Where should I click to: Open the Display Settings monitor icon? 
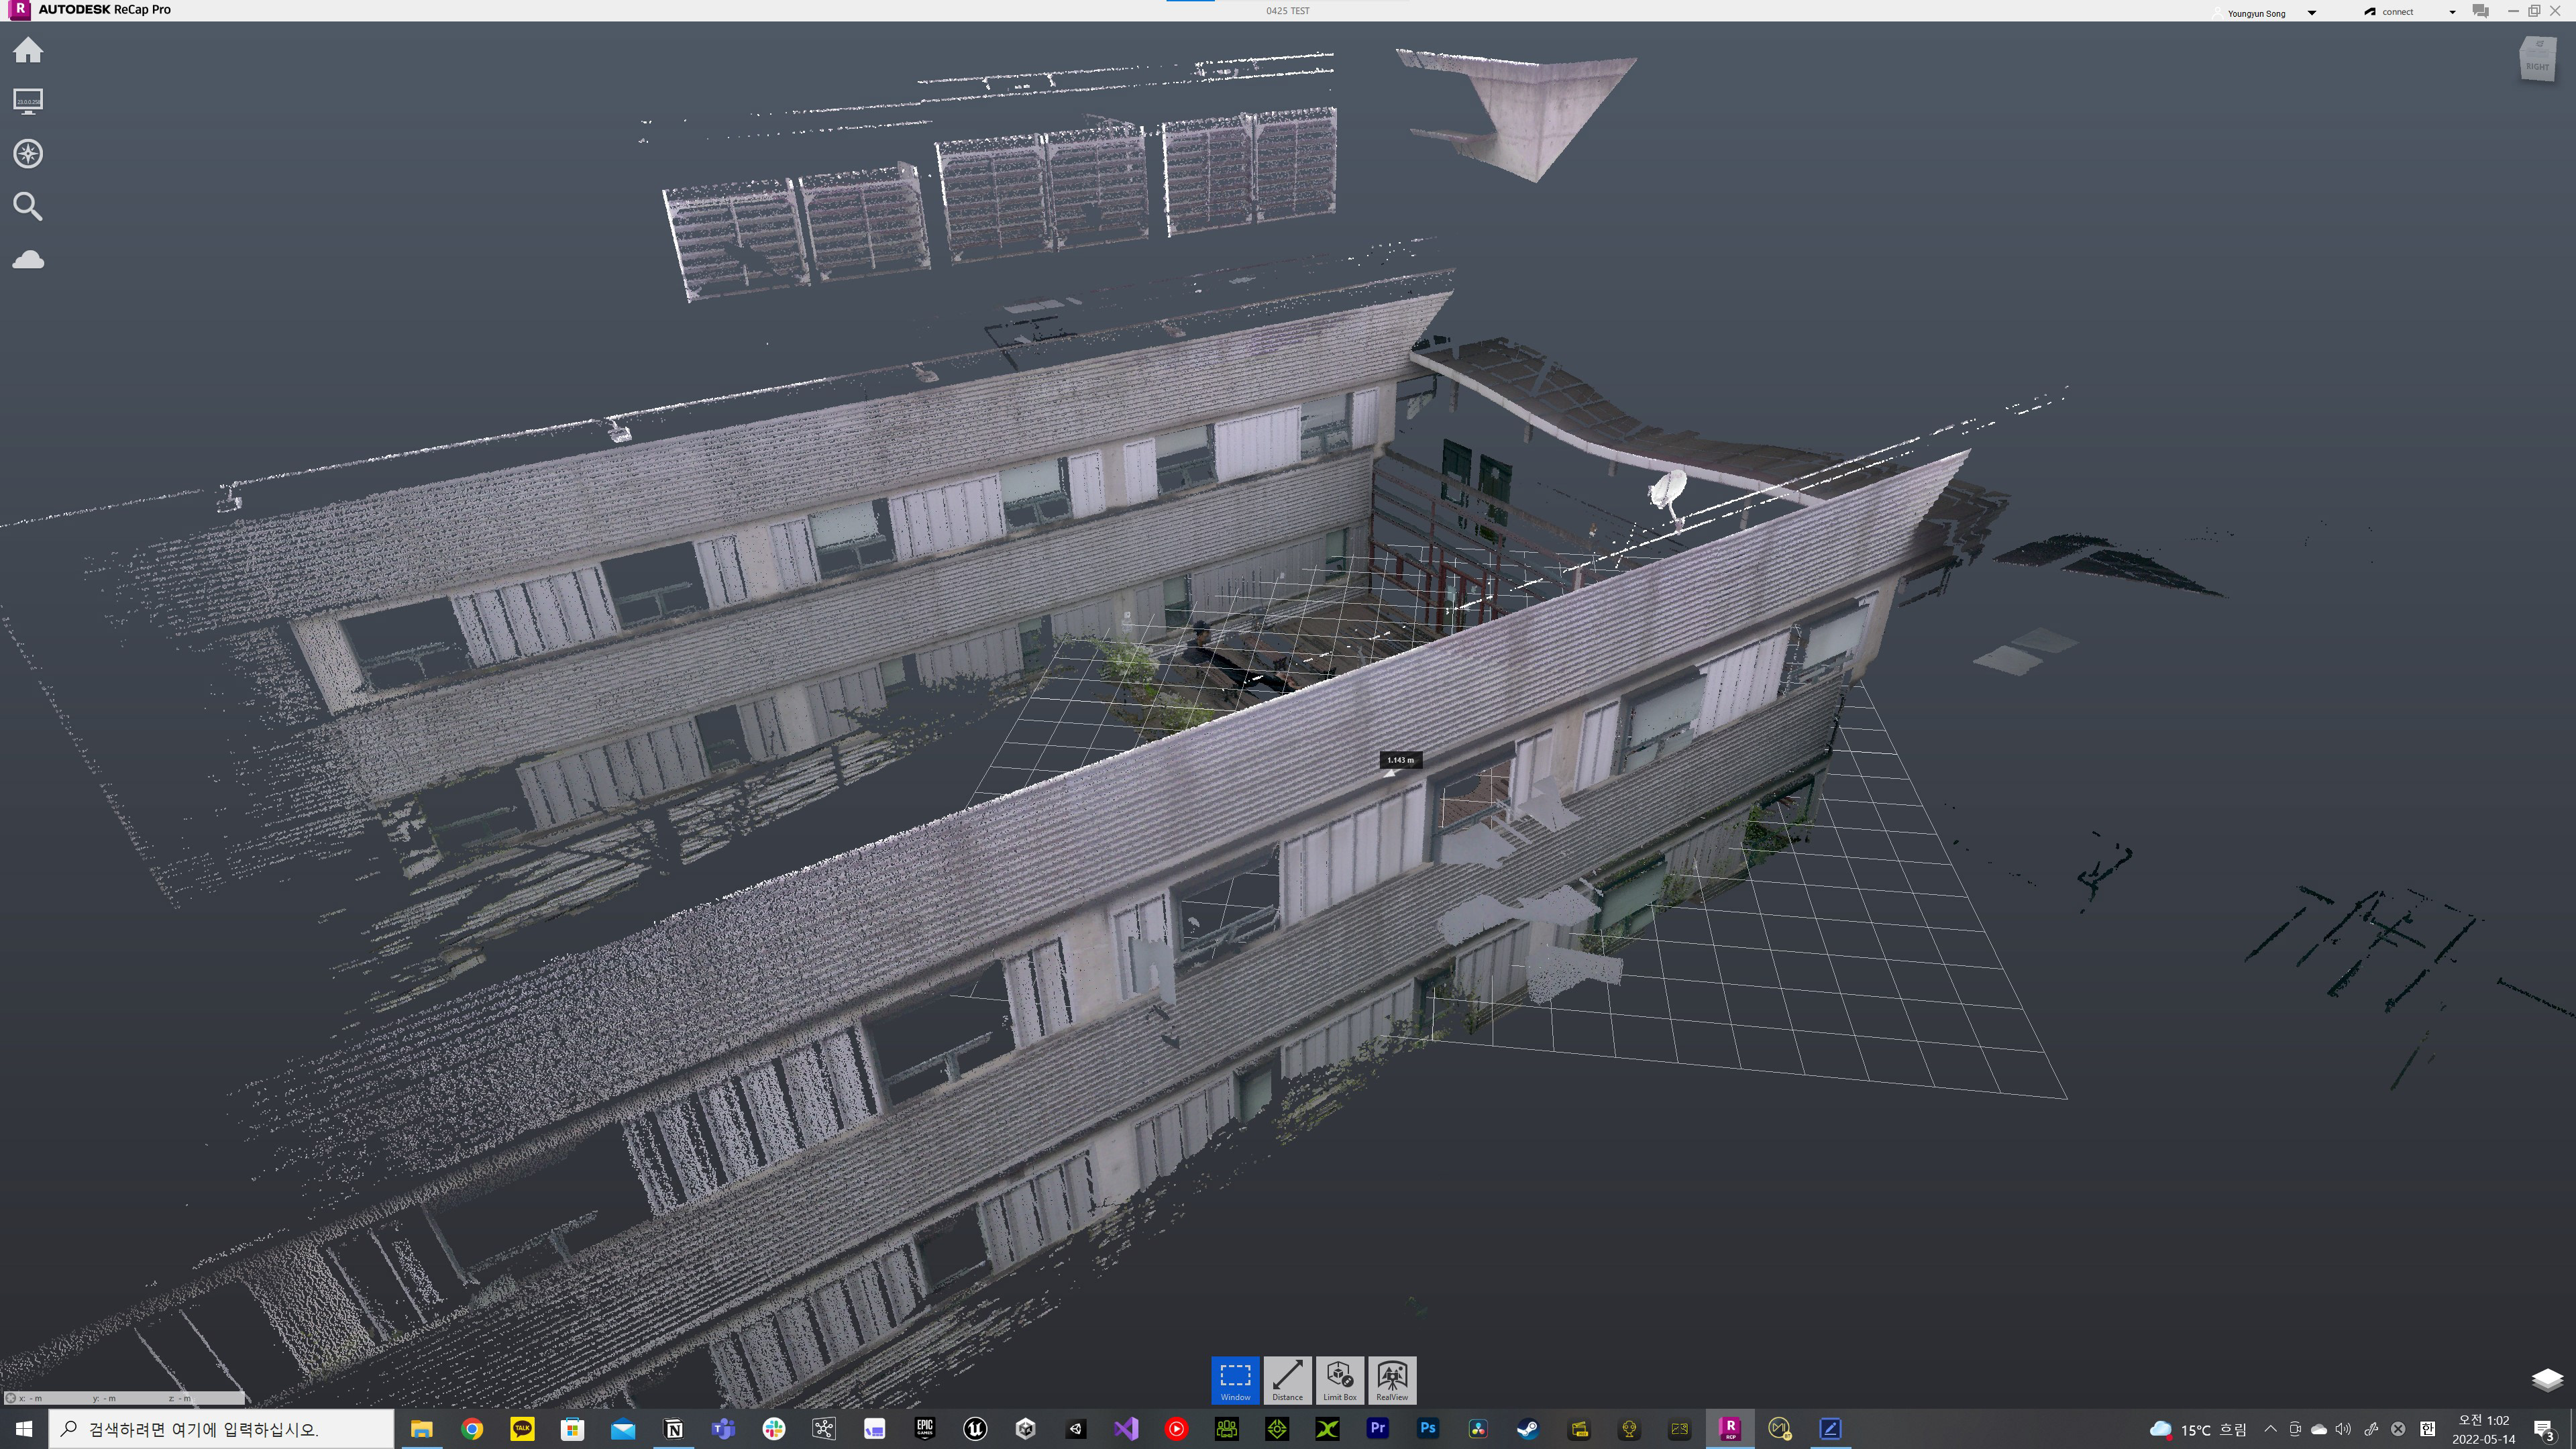tap(28, 101)
